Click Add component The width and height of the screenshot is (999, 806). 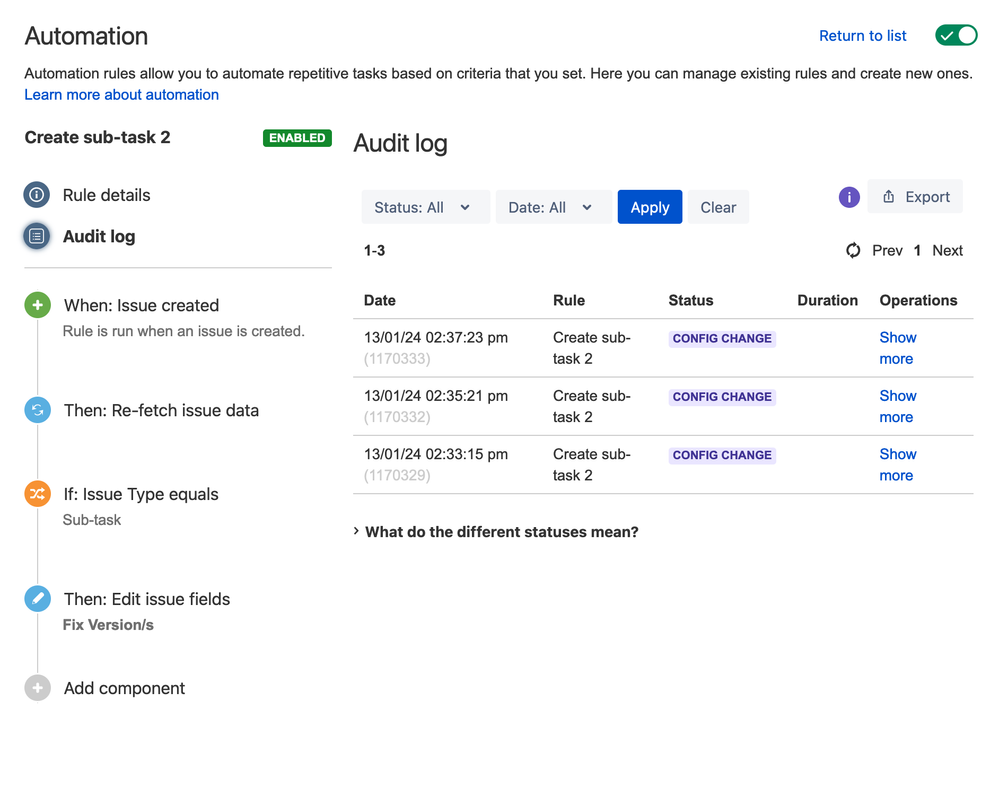(124, 688)
